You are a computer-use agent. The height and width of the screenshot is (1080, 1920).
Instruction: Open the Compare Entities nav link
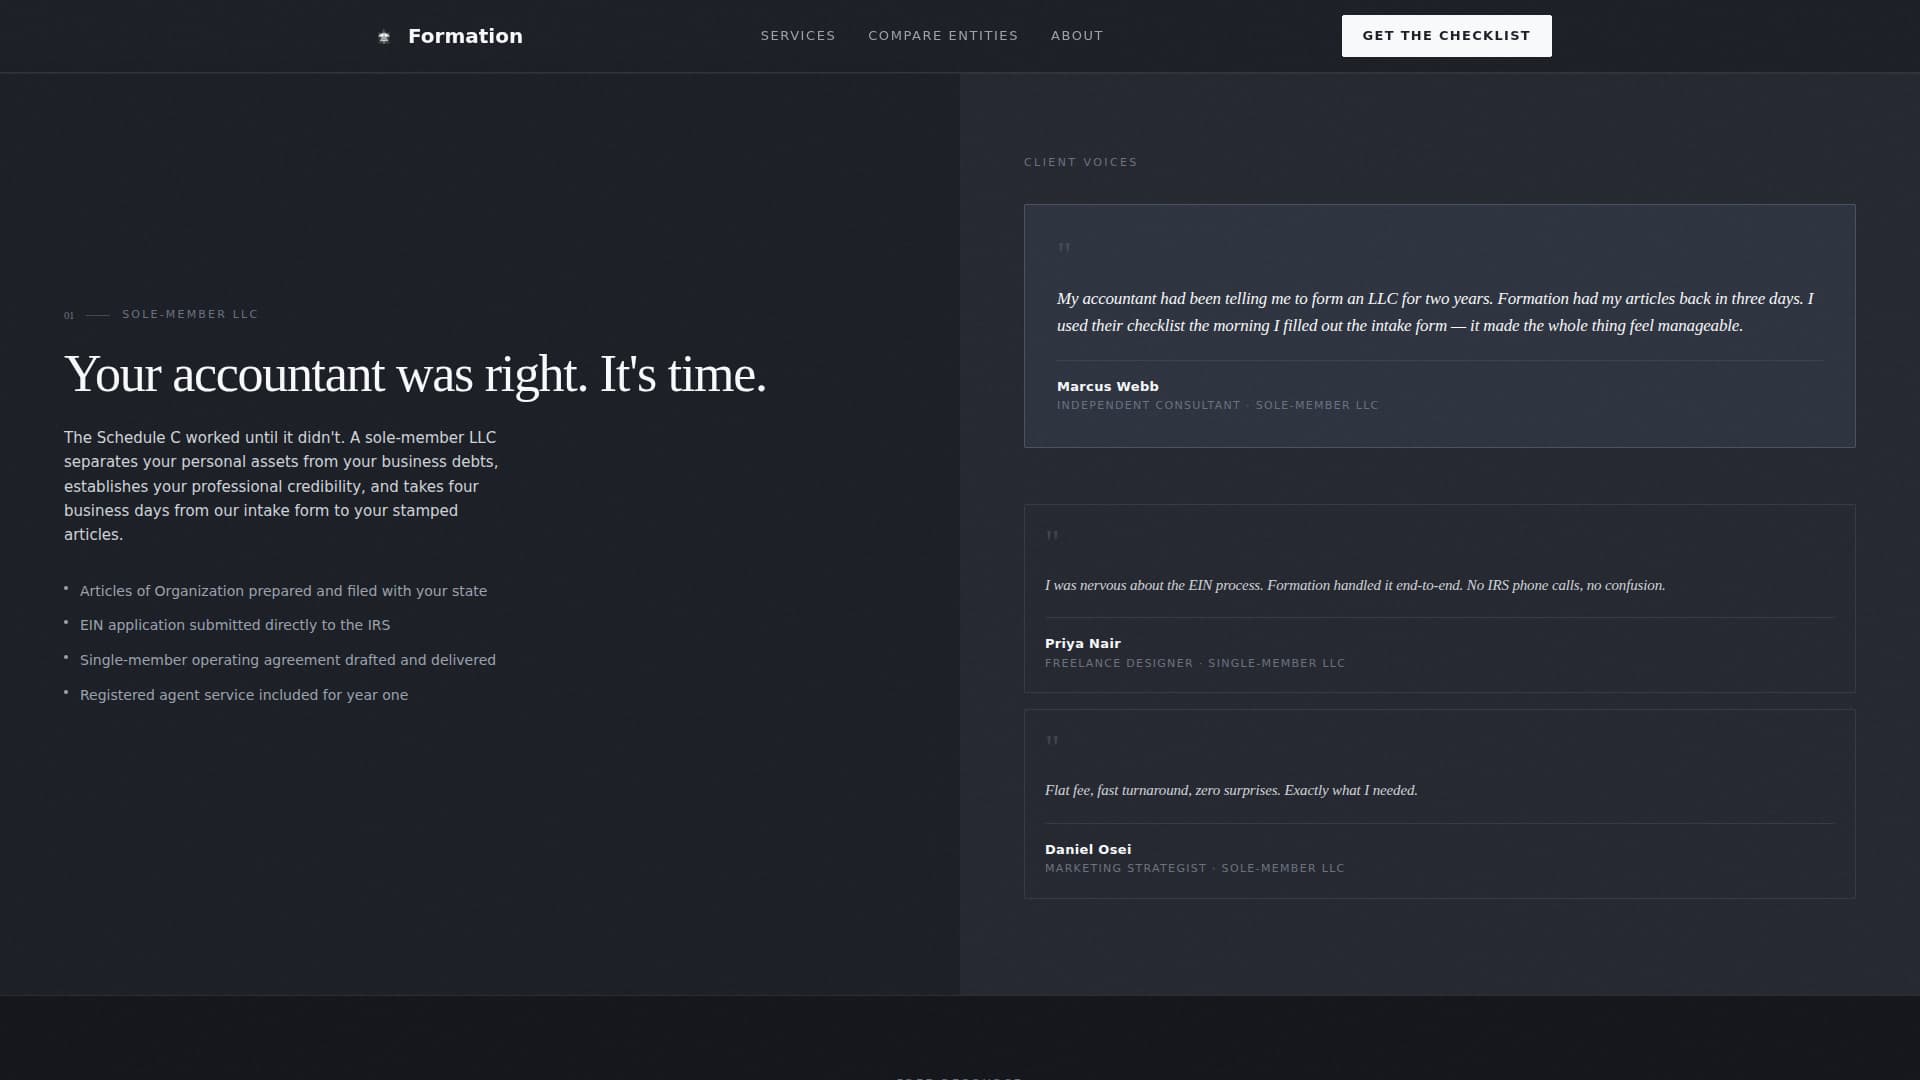tap(943, 36)
